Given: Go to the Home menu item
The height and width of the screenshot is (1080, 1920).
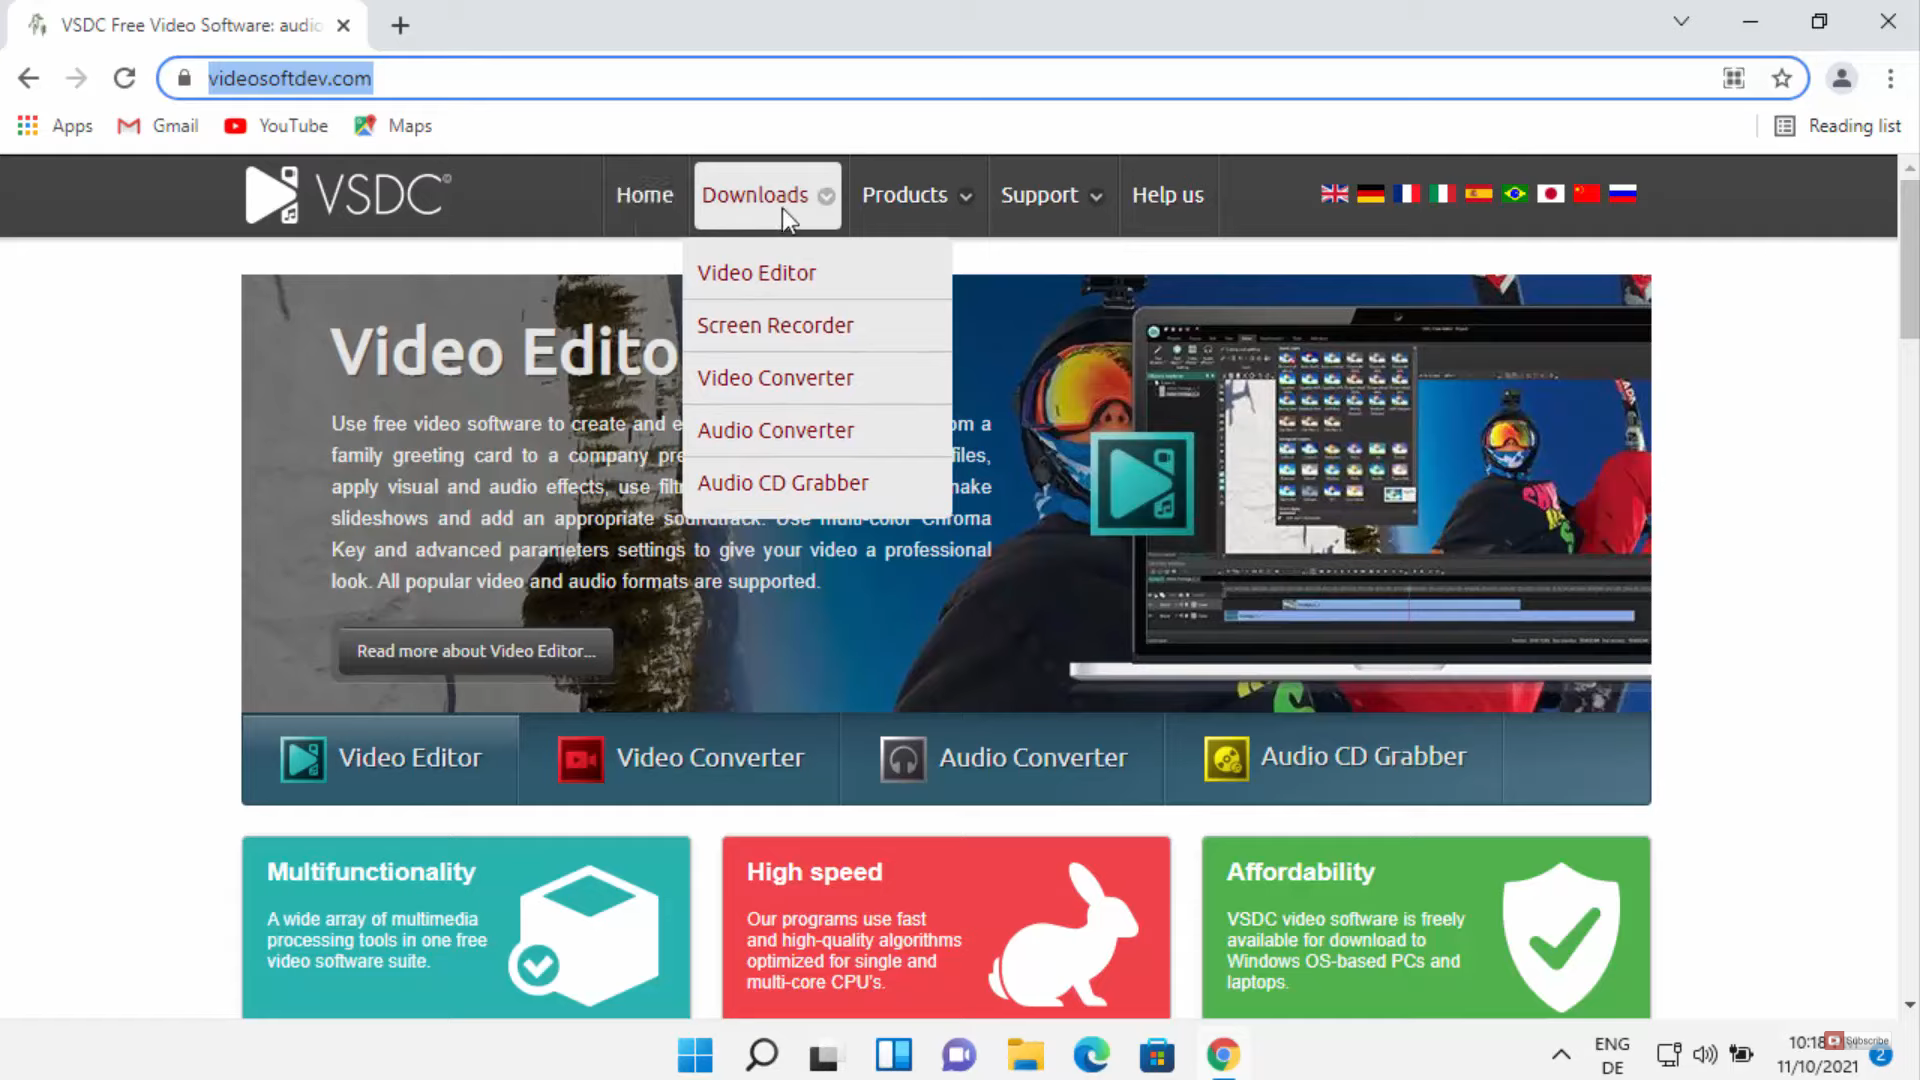Looking at the screenshot, I should tap(644, 195).
